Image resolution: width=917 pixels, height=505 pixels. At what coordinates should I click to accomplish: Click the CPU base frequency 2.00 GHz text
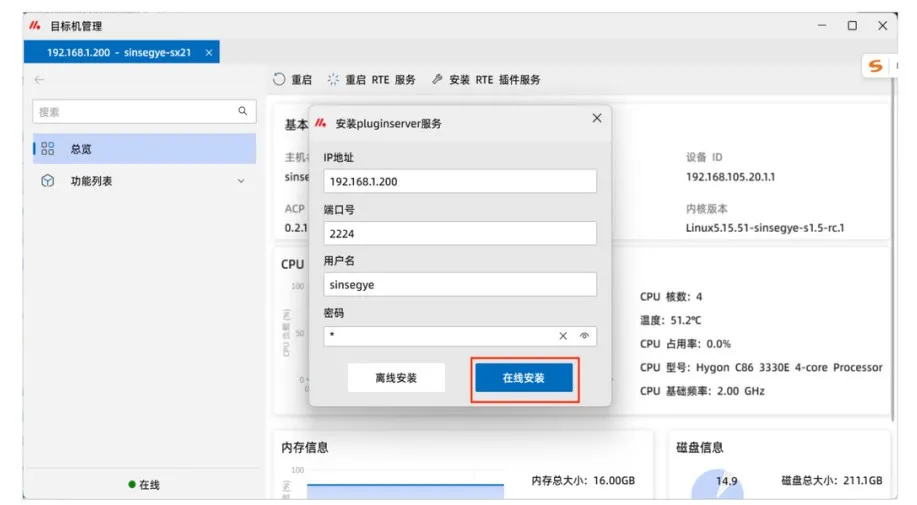point(702,391)
